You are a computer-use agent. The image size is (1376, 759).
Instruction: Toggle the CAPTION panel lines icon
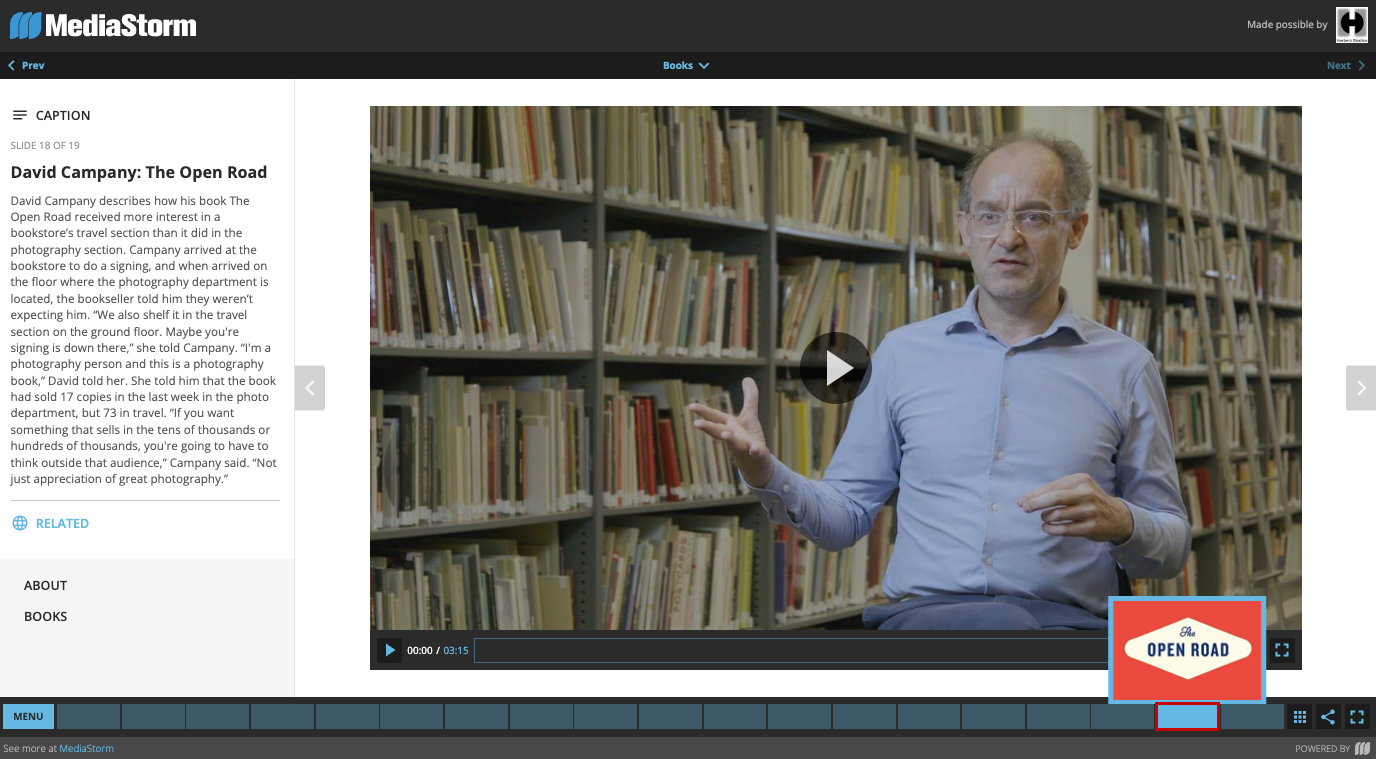pyautogui.click(x=20, y=115)
